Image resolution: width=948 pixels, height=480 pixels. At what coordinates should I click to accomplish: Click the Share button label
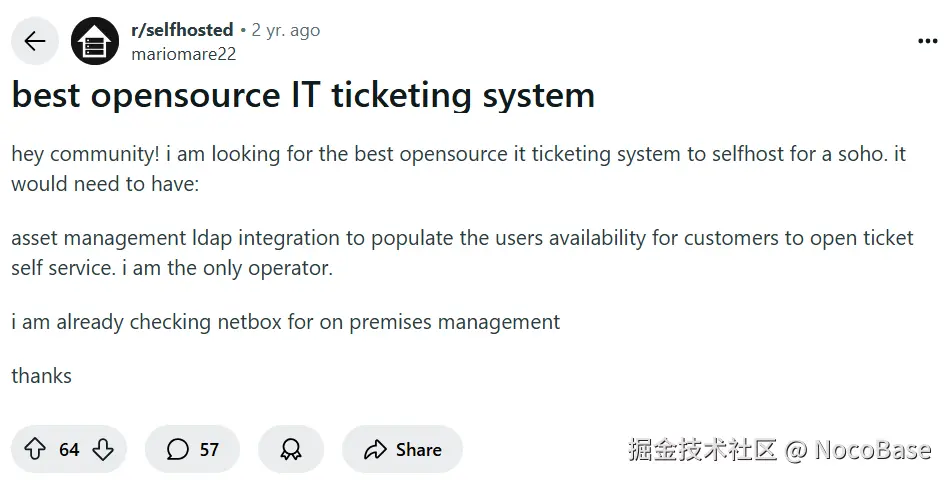point(418,450)
